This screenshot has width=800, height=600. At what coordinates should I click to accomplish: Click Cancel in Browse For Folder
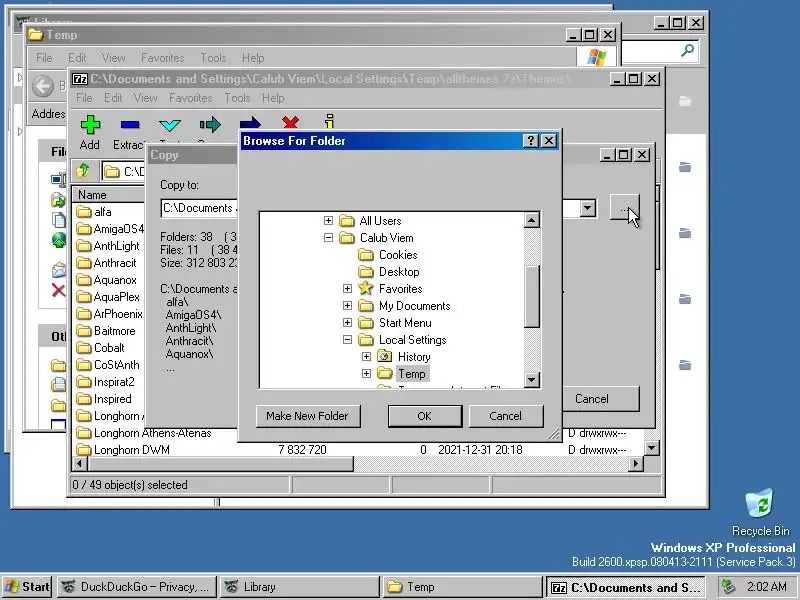[x=506, y=416]
